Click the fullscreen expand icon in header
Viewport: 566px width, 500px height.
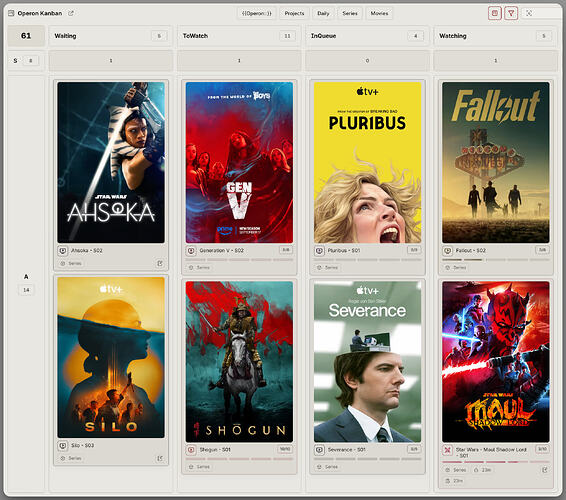pos(529,13)
